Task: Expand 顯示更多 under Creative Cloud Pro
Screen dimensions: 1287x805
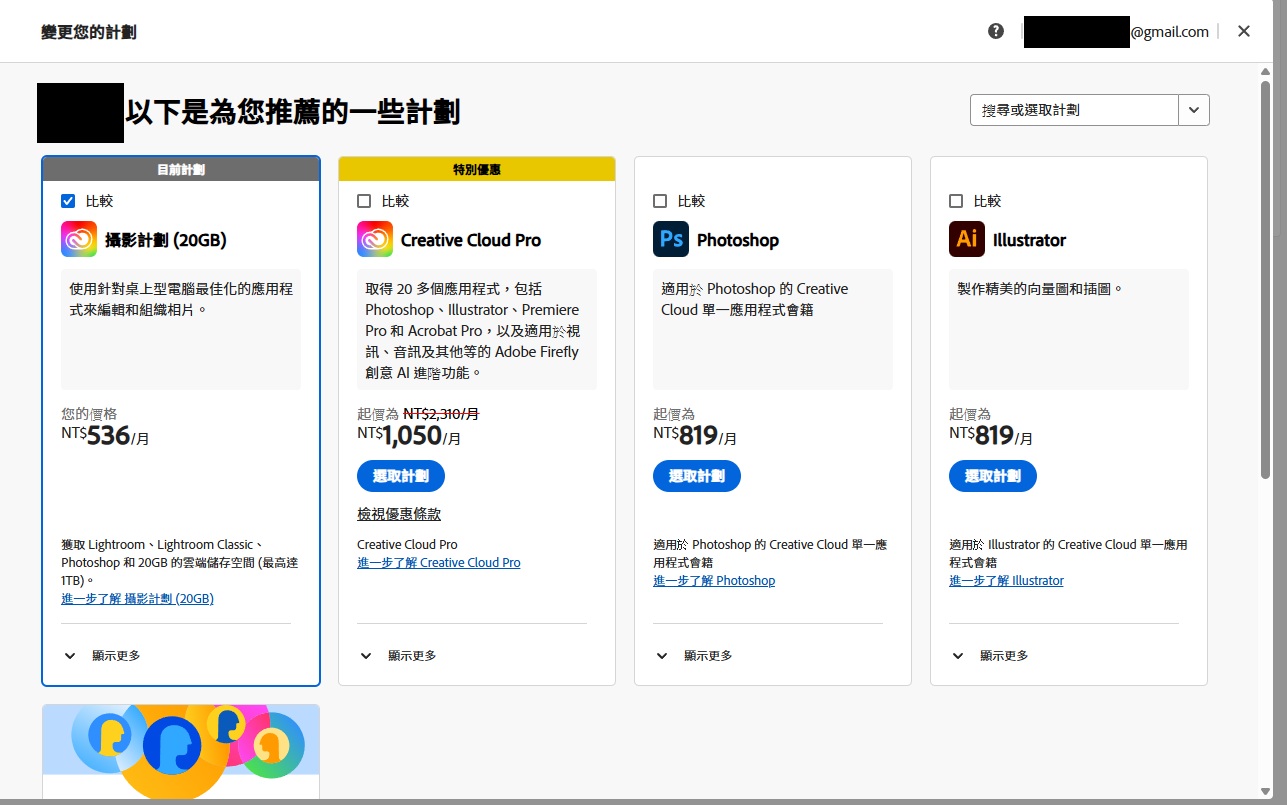Action: tap(397, 656)
